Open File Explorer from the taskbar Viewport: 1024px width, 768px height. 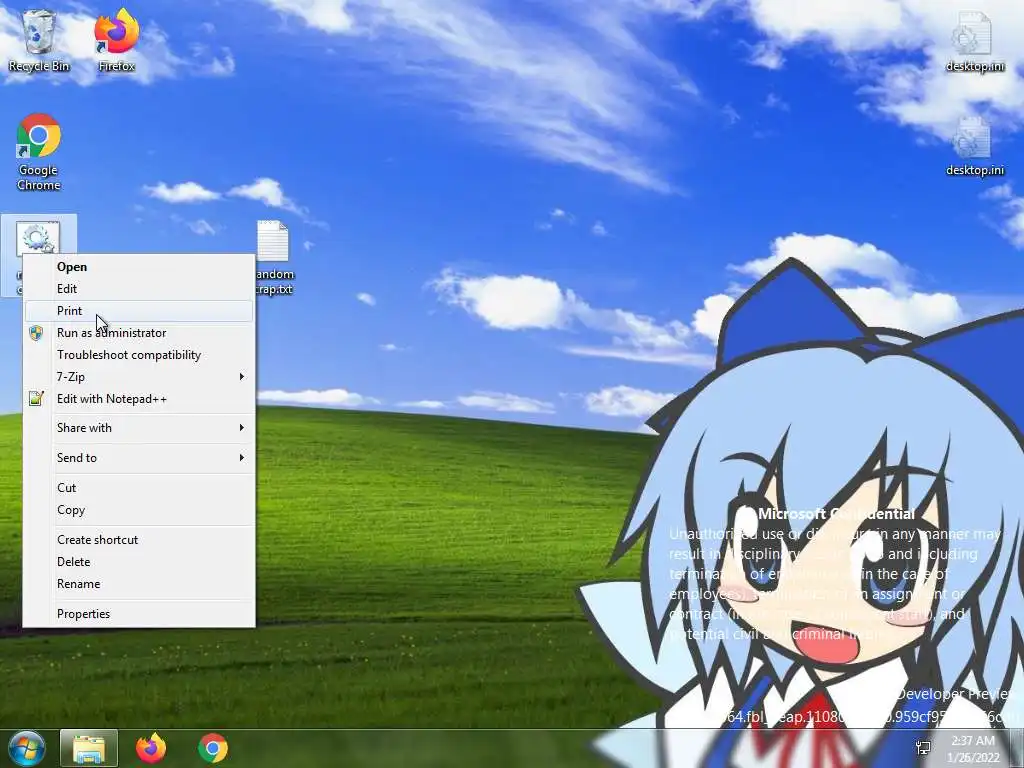[89, 748]
